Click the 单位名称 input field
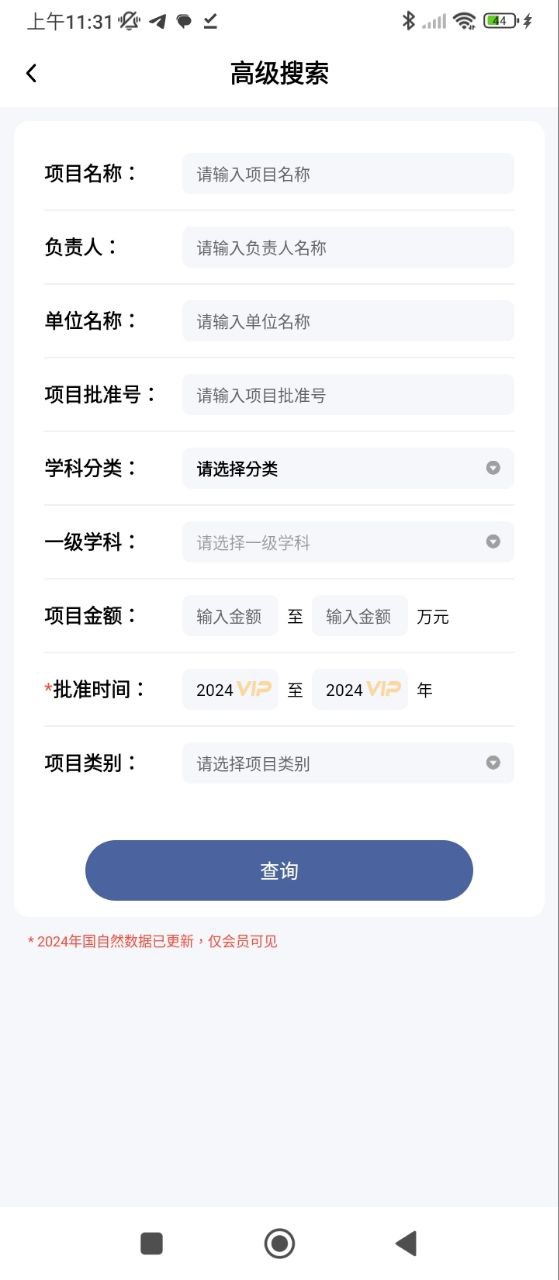Viewport: 559px width, 1280px height. pyautogui.click(x=348, y=321)
